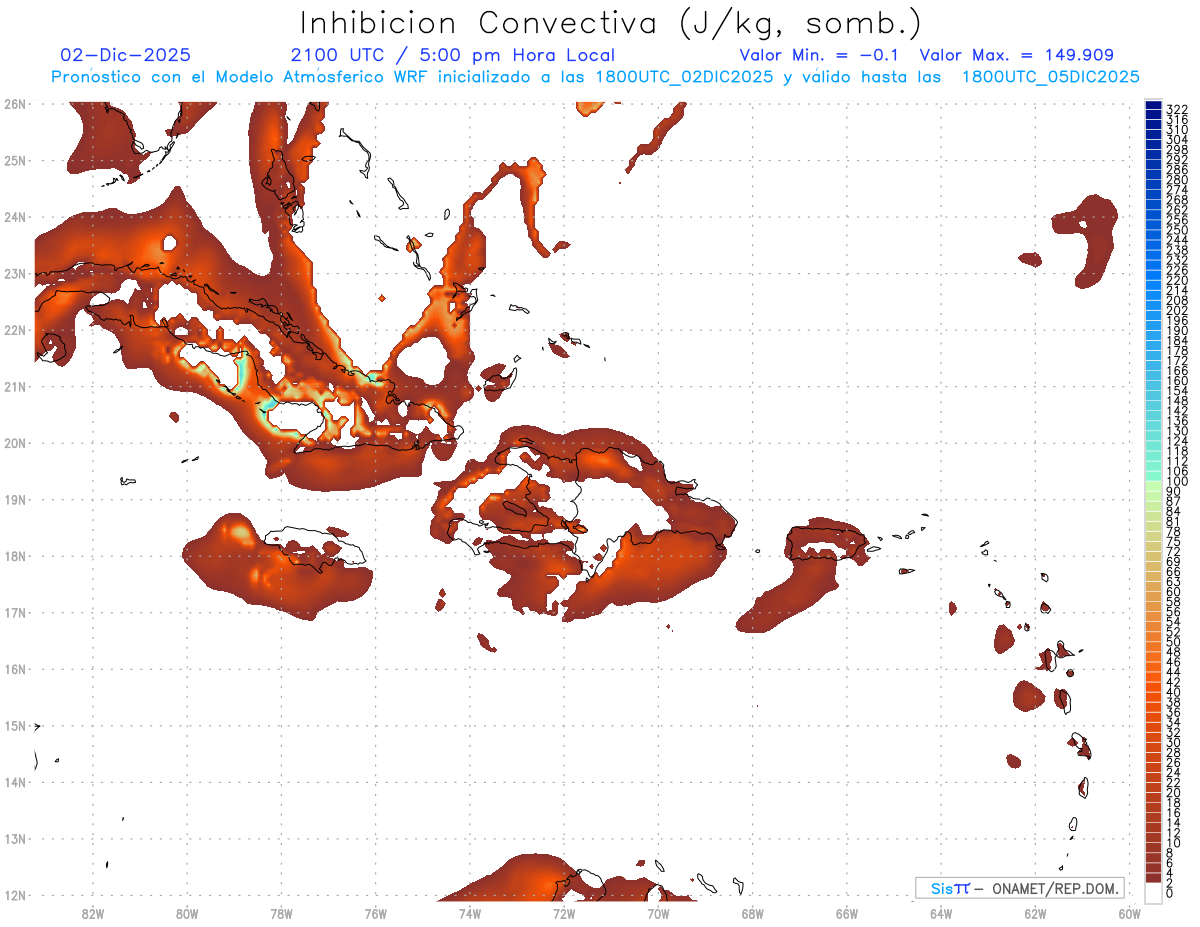Viewport: 1200px width, 927px height.
Task: Click the legend scale value 130
Action: (1176, 431)
